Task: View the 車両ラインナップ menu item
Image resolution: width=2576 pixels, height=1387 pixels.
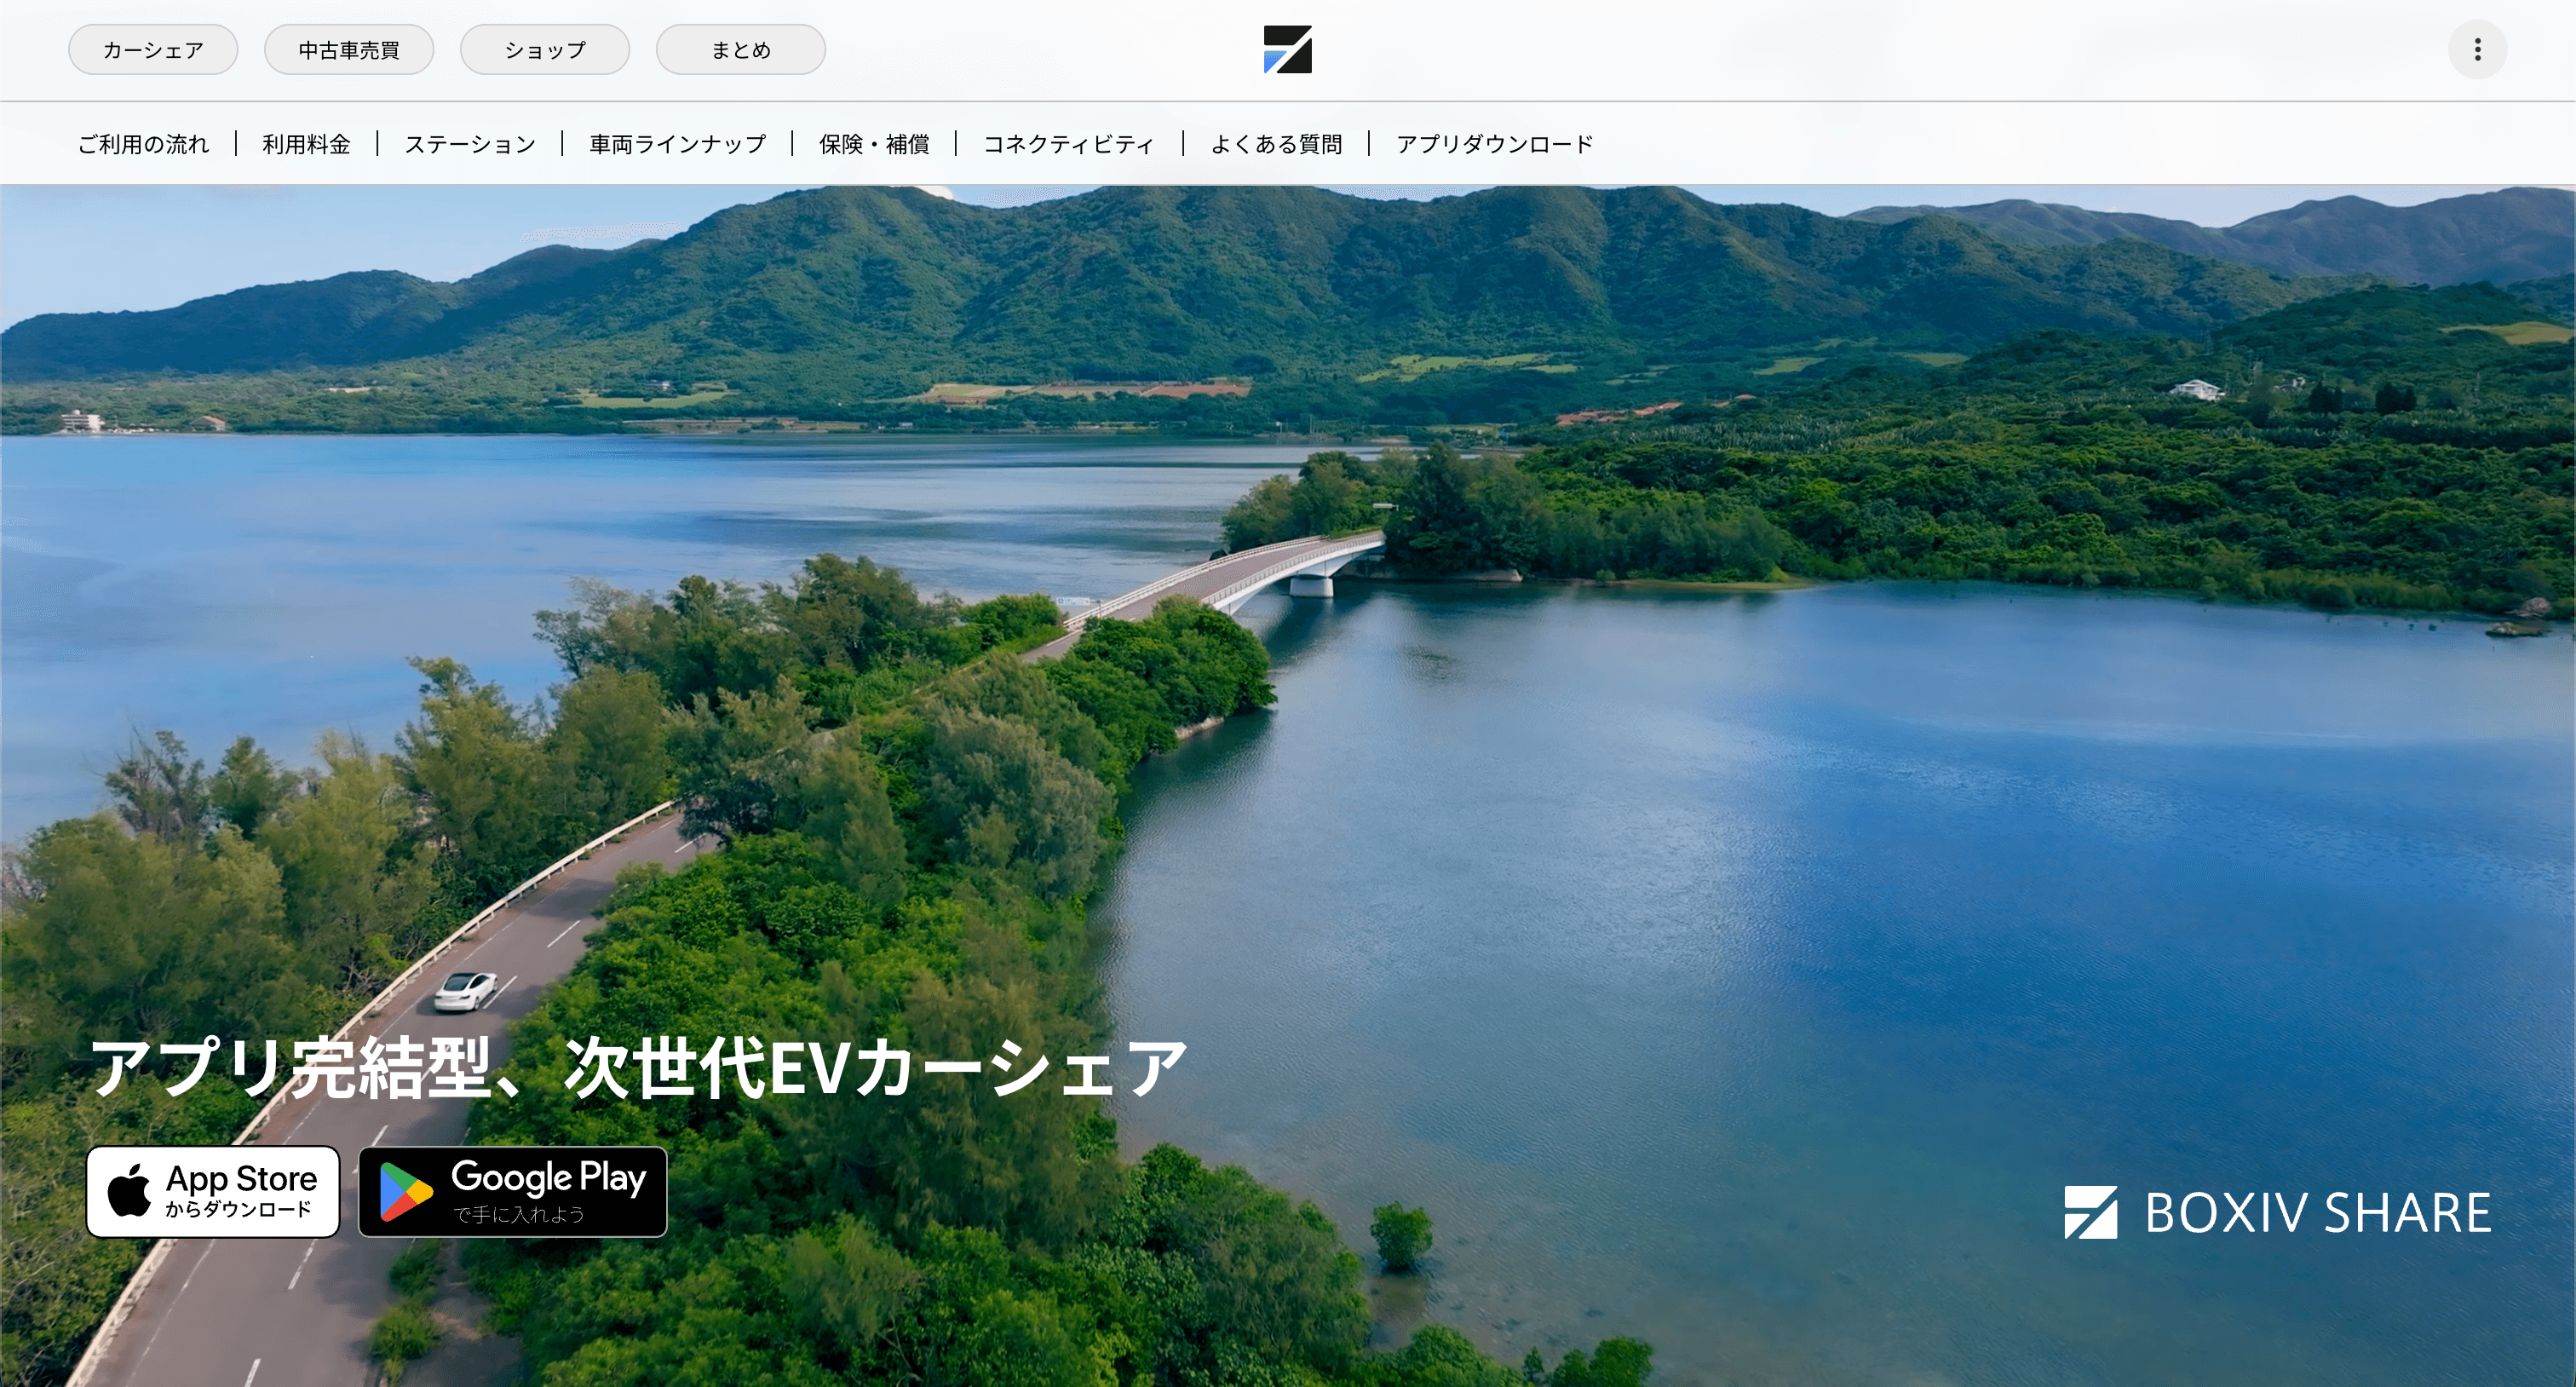Action: click(x=677, y=144)
